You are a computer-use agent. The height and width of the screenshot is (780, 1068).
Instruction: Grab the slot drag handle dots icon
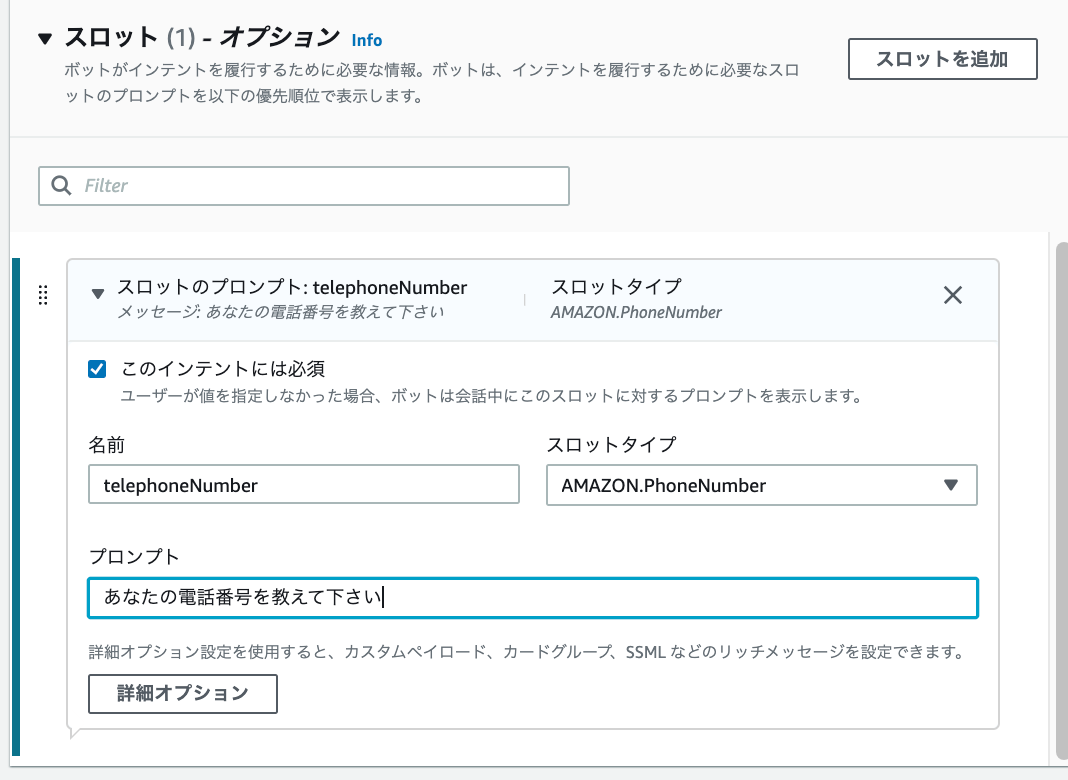[x=42, y=295]
